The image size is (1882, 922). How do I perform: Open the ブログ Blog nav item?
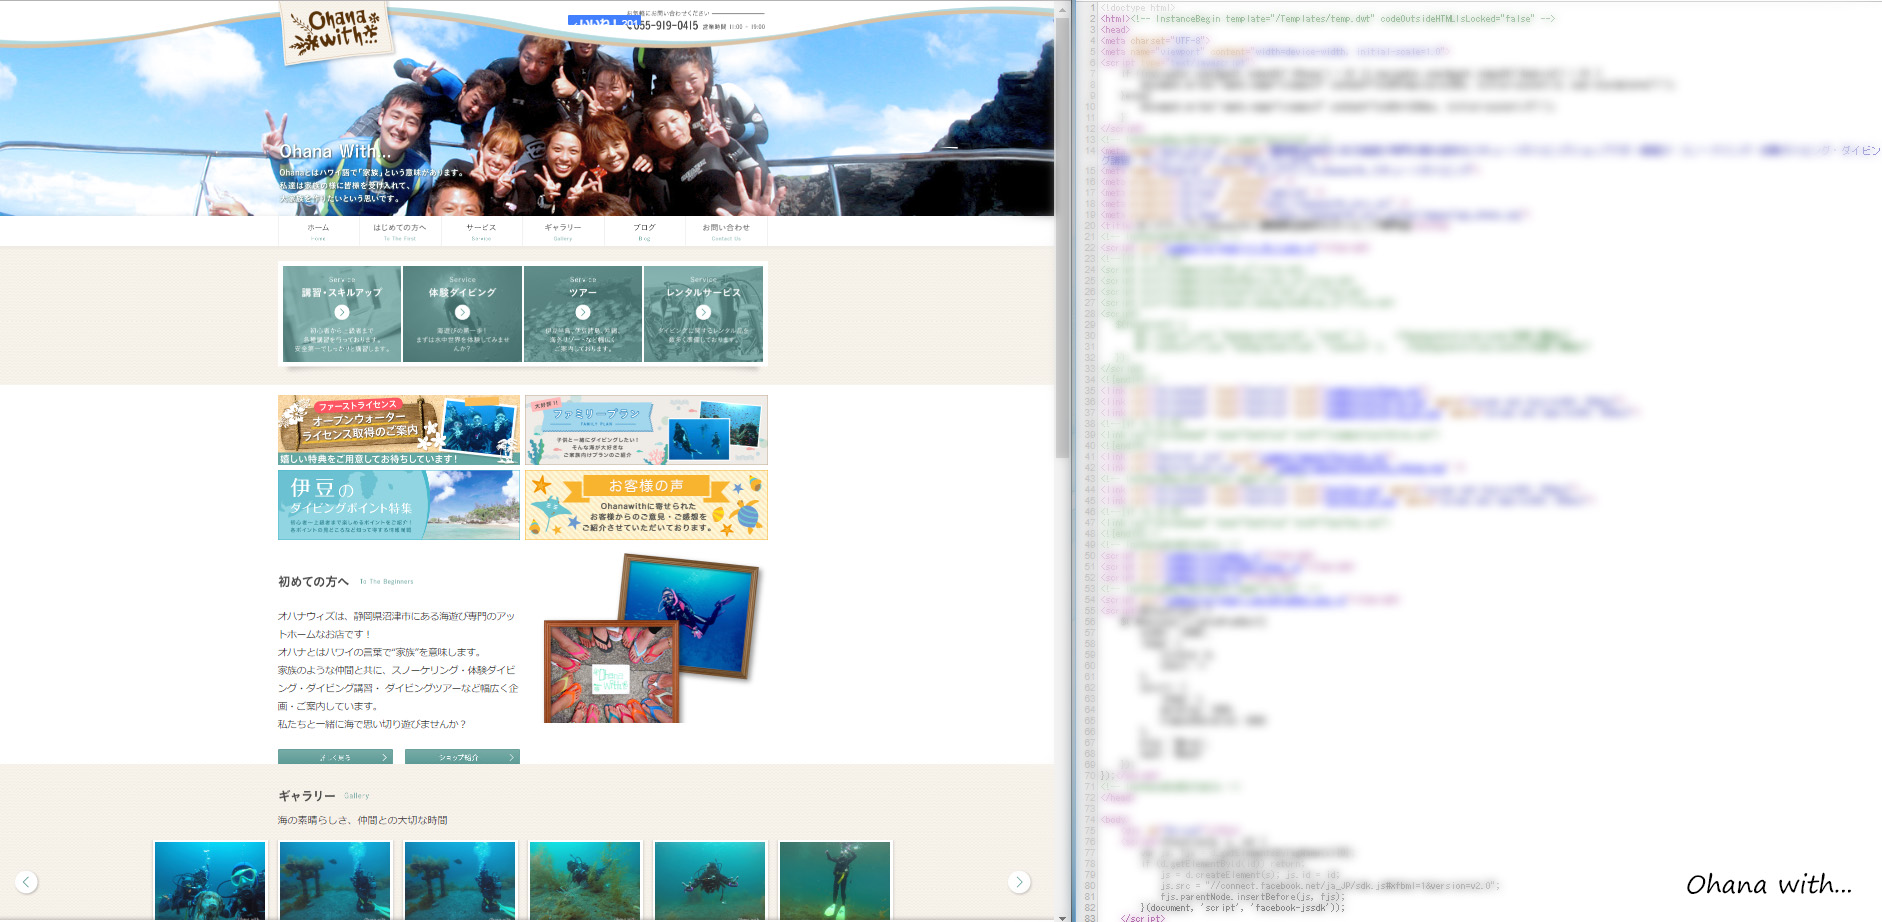tap(644, 231)
